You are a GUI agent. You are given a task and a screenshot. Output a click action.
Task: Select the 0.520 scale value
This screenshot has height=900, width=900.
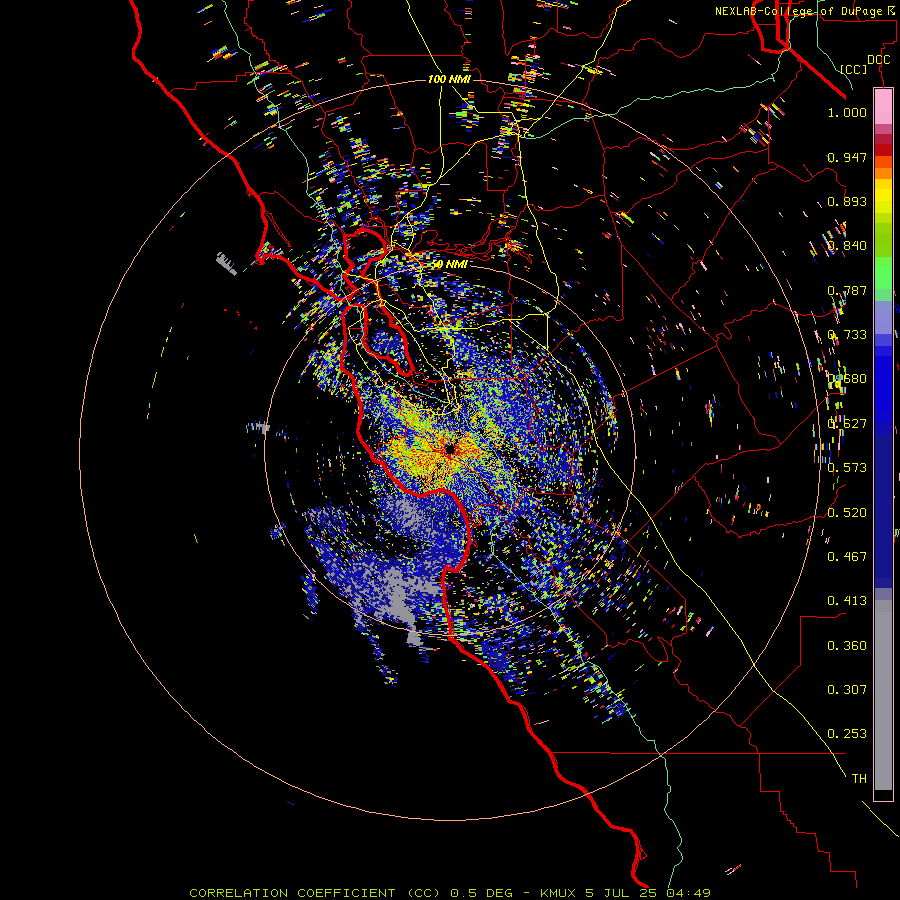(847, 513)
